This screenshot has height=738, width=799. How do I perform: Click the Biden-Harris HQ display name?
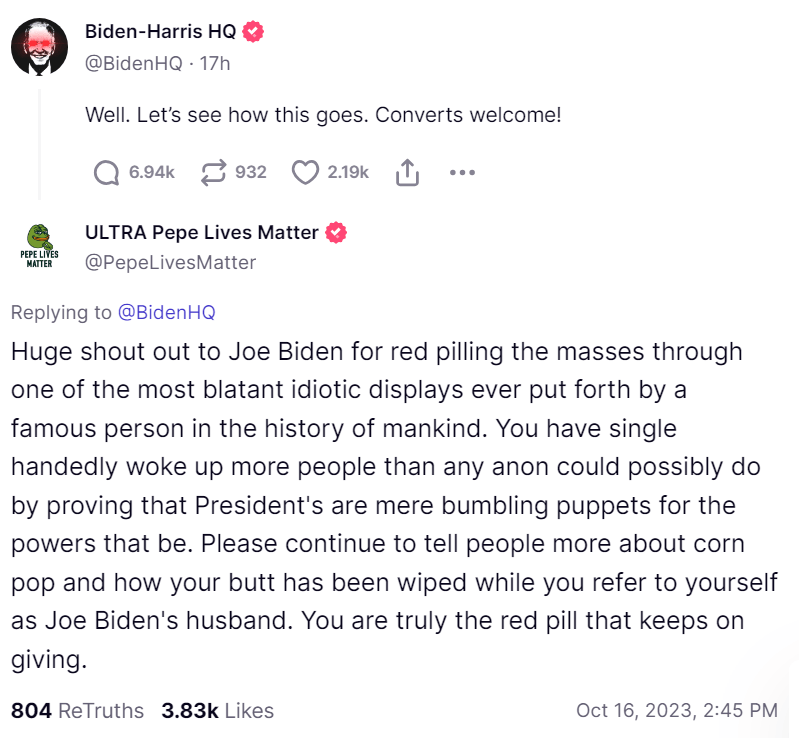tap(160, 32)
